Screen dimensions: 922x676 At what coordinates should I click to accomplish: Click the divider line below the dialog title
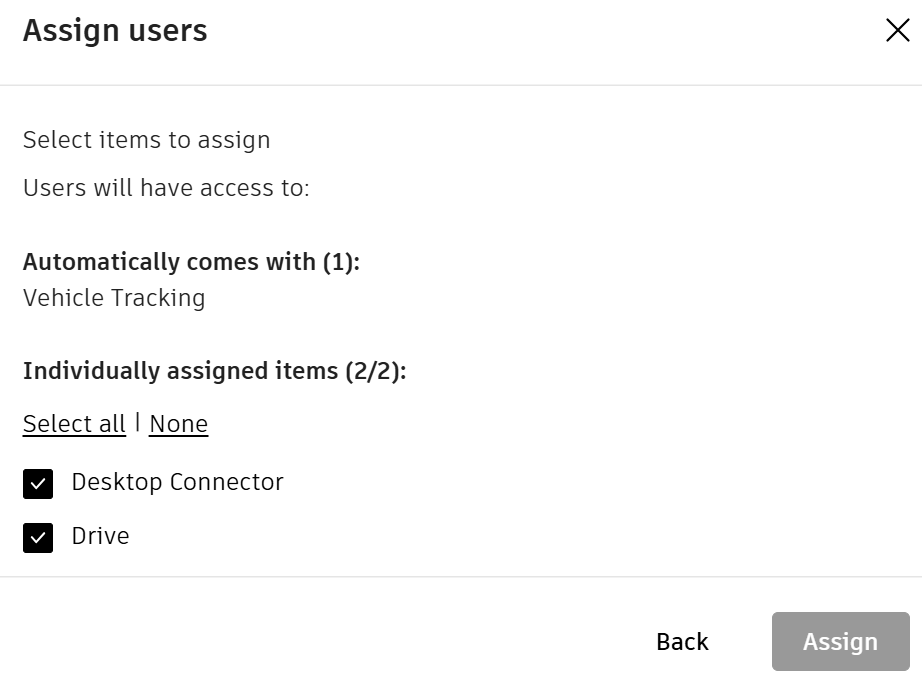[x=461, y=85]
